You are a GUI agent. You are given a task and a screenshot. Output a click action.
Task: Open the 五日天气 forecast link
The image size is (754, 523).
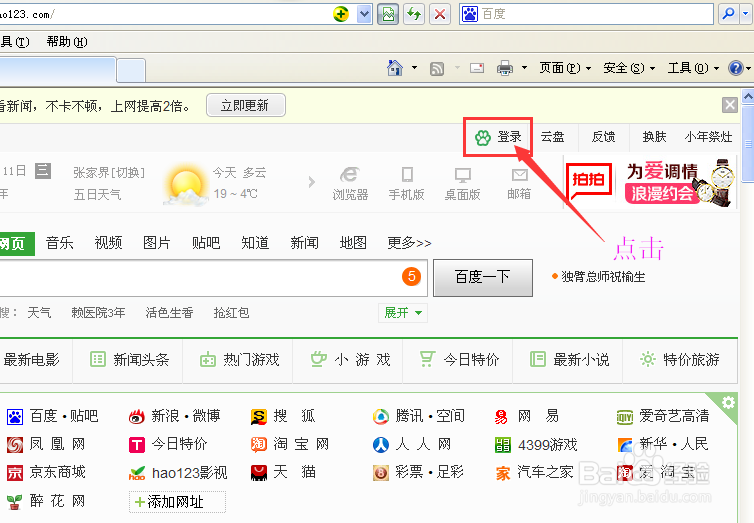tap(97, 195)
